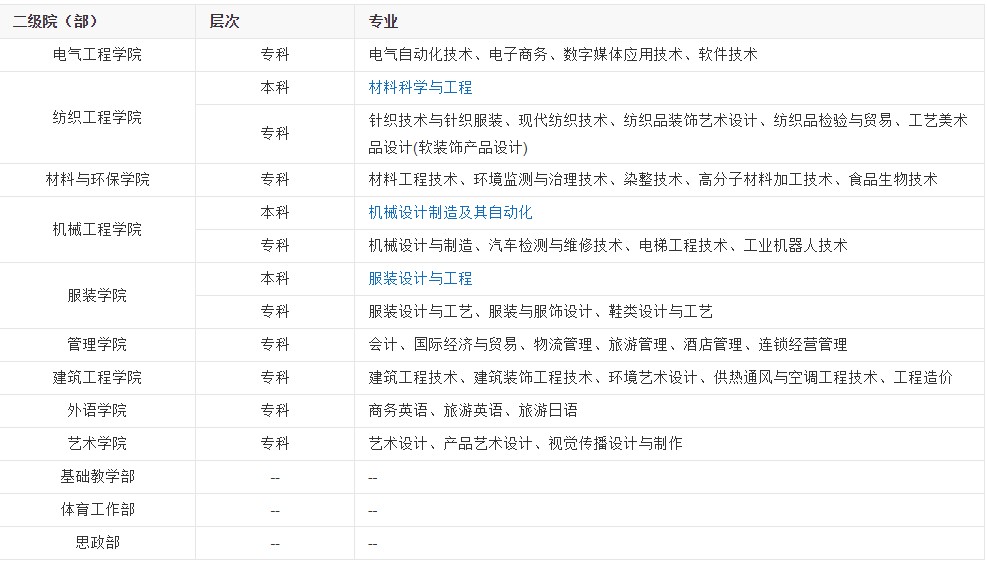
Task: Click the 体育工作部 cell
Action: coord(97,510)
